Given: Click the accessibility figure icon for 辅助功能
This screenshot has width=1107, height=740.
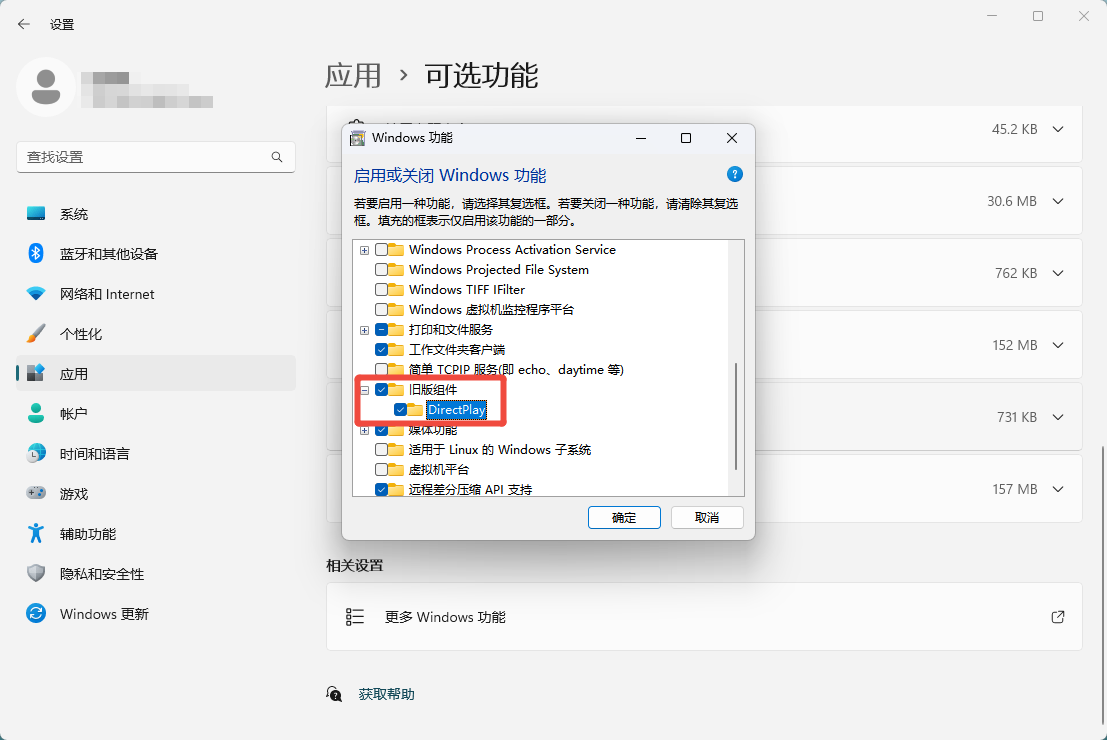Looking at the screenshot, I should coord(36,533).
